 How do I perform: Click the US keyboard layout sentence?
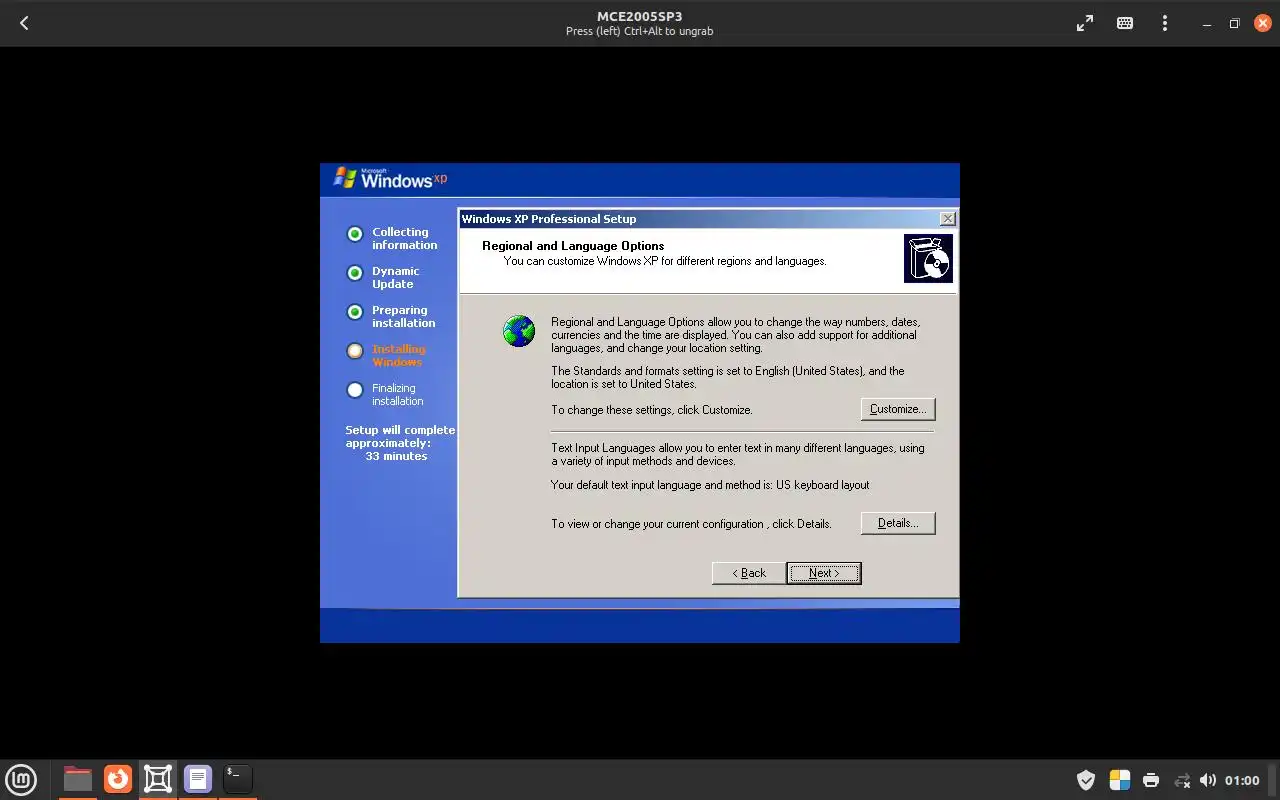710,485
